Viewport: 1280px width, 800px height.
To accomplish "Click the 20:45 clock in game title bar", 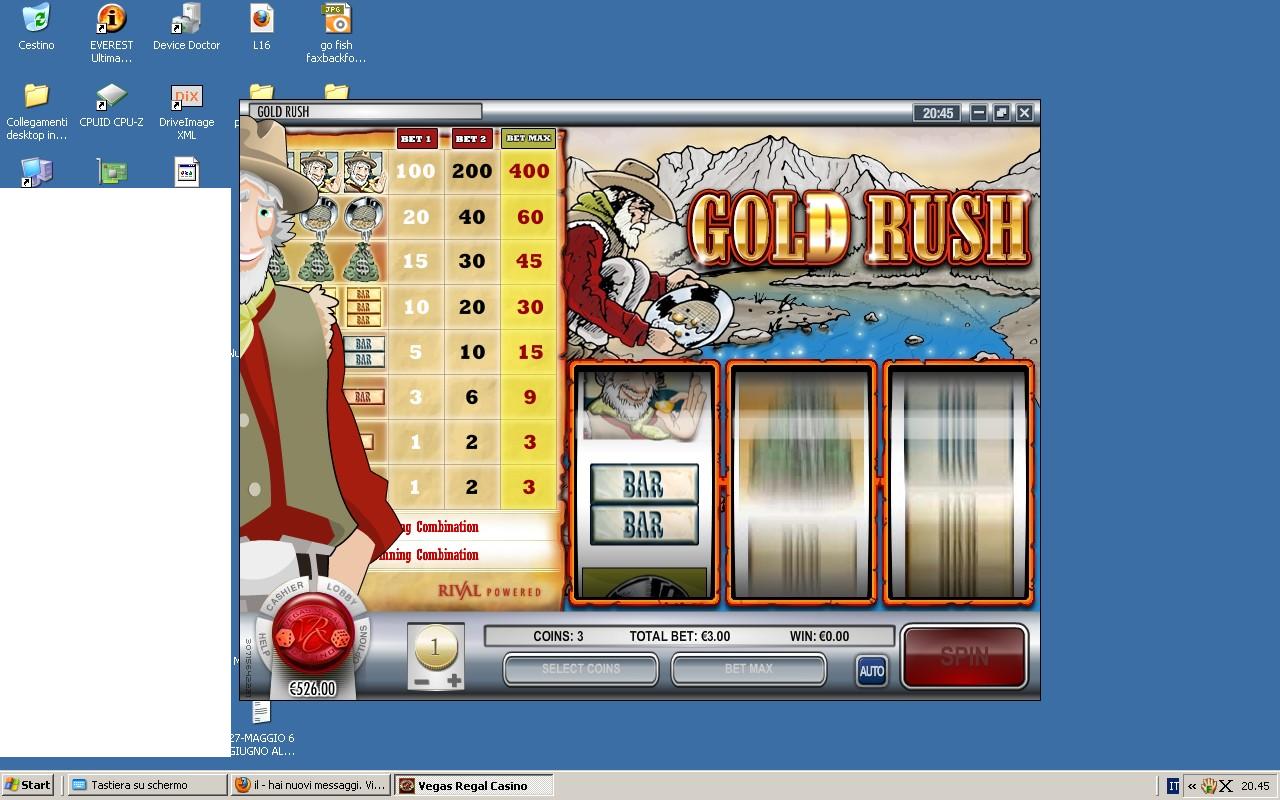I will tap(938, 113).
